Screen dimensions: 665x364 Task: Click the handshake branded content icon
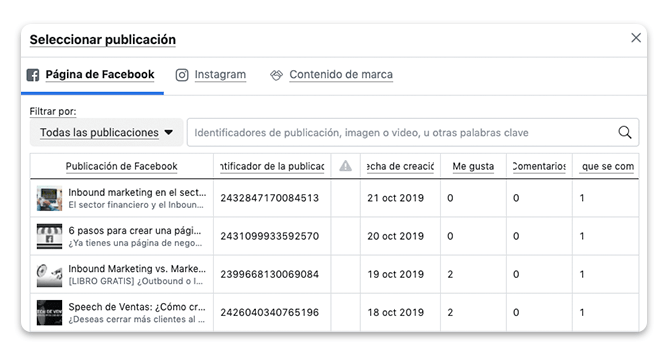point(276,75)
